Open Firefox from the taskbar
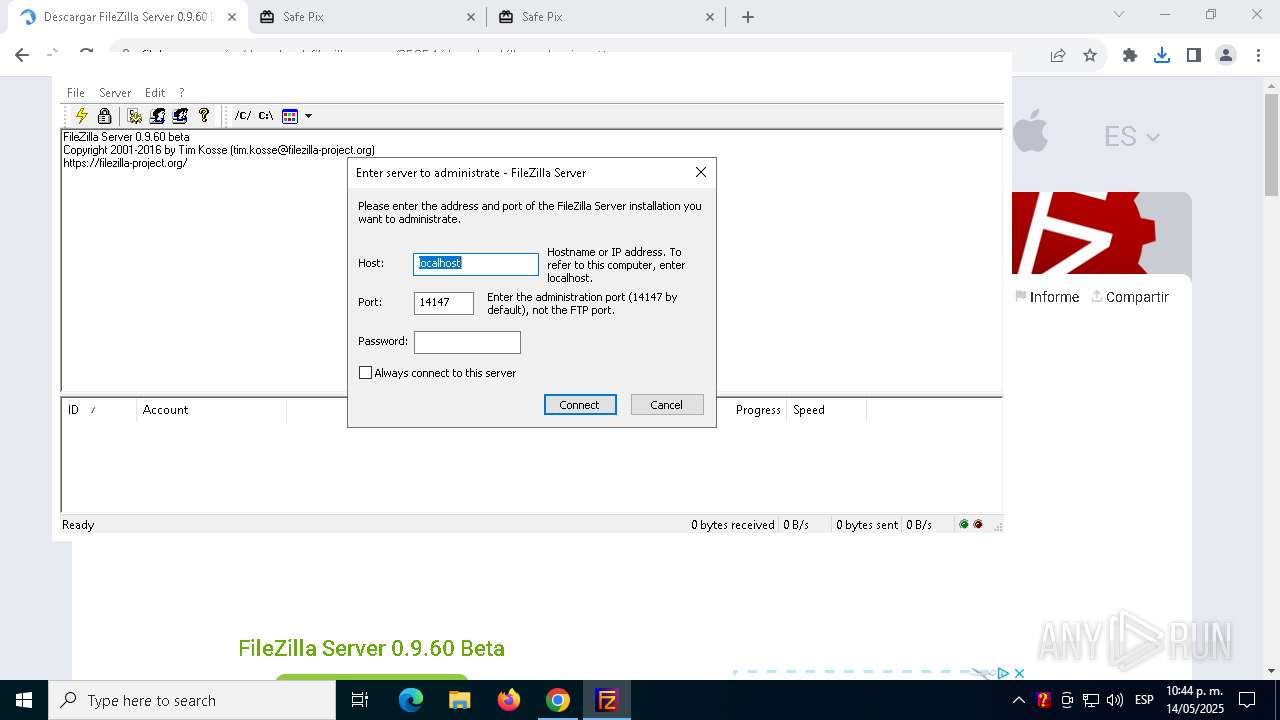 tap(509, 700)
